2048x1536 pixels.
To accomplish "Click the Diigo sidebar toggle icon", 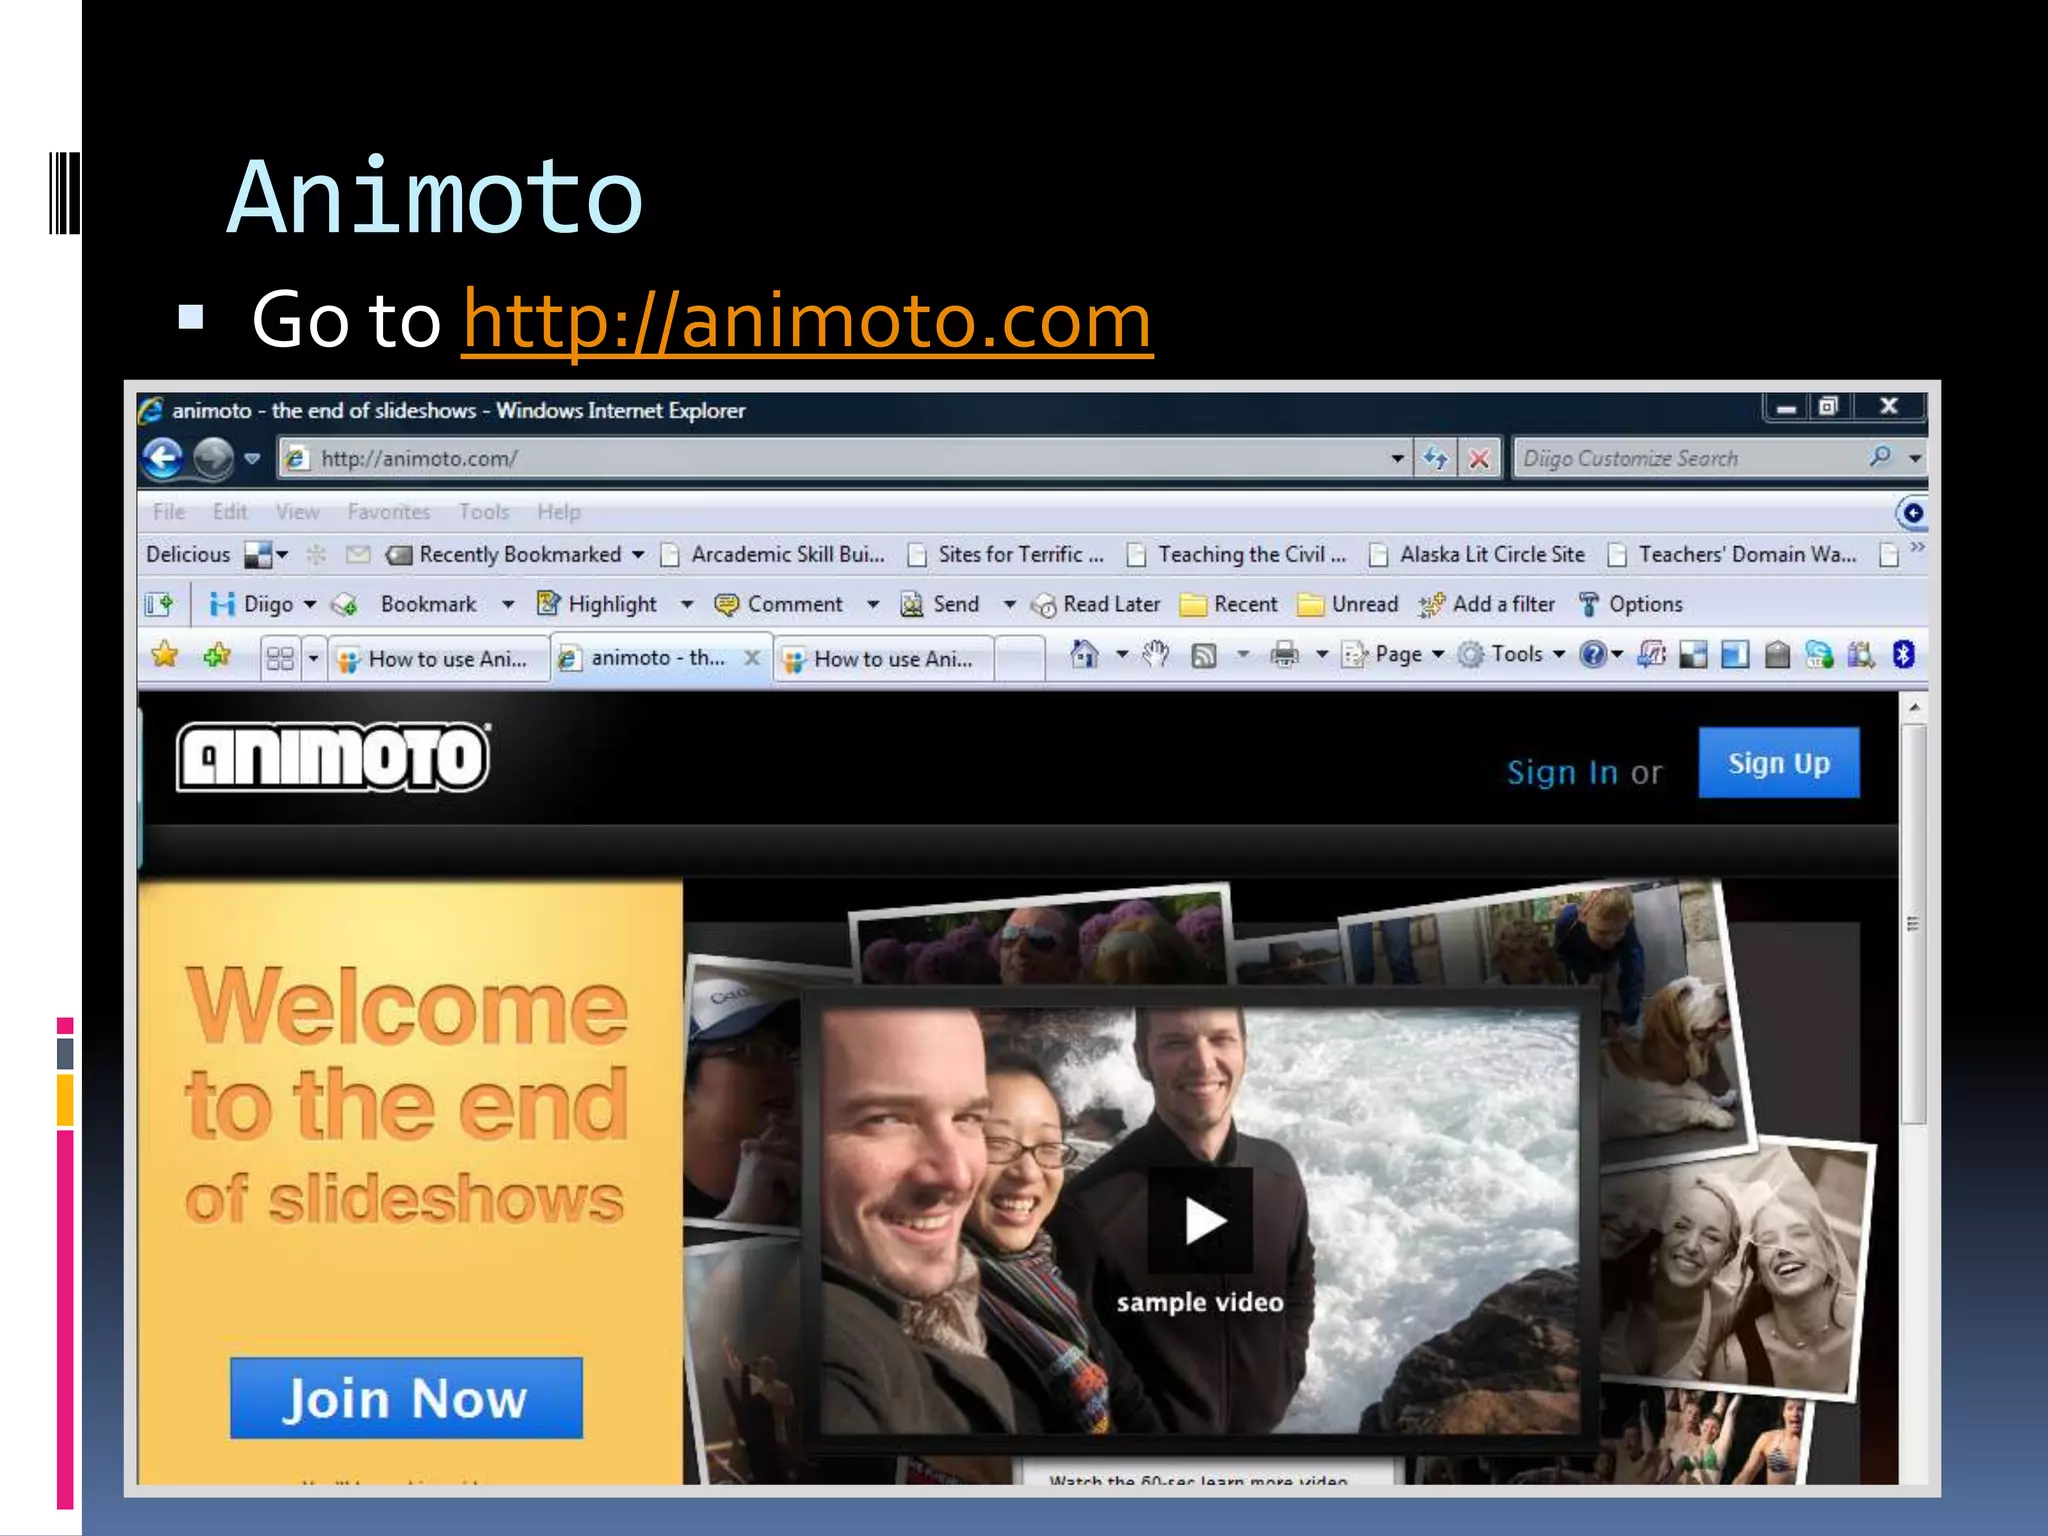I will pyautogui.click(x=159, y=604).
